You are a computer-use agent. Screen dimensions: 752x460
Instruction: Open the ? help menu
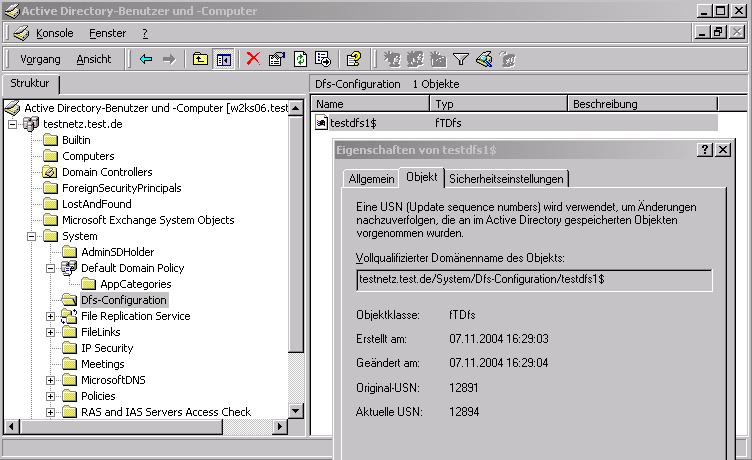[x=145, y=33]
